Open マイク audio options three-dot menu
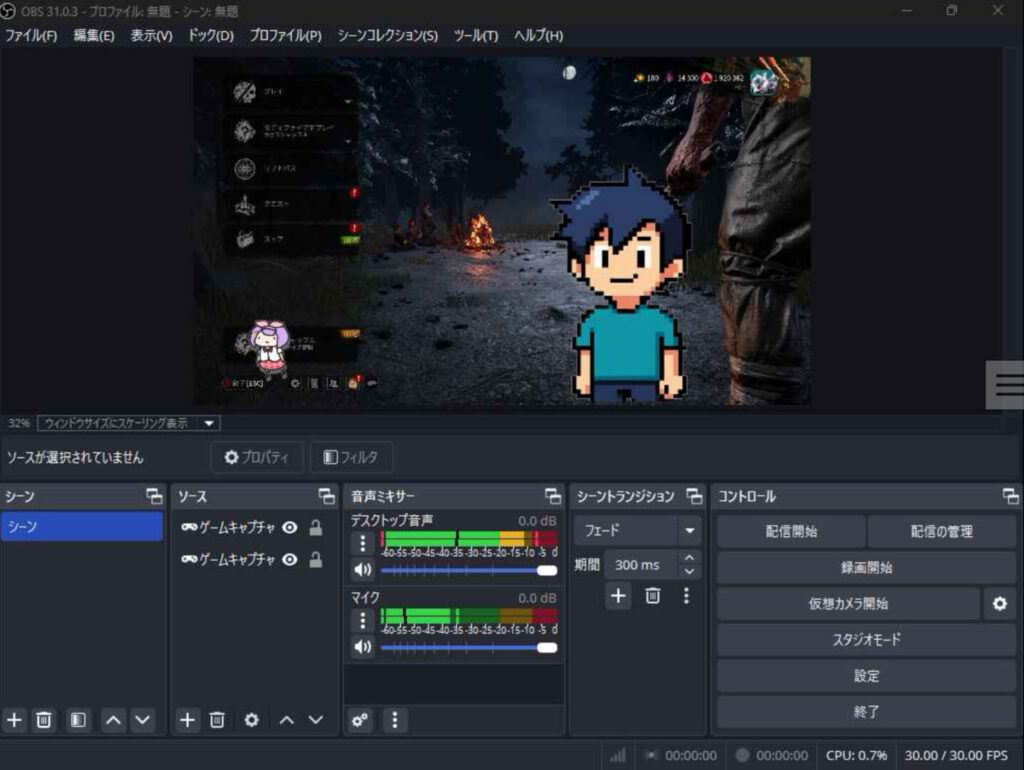The width and height of the screenshot is (1024, 770). [362, 620]
